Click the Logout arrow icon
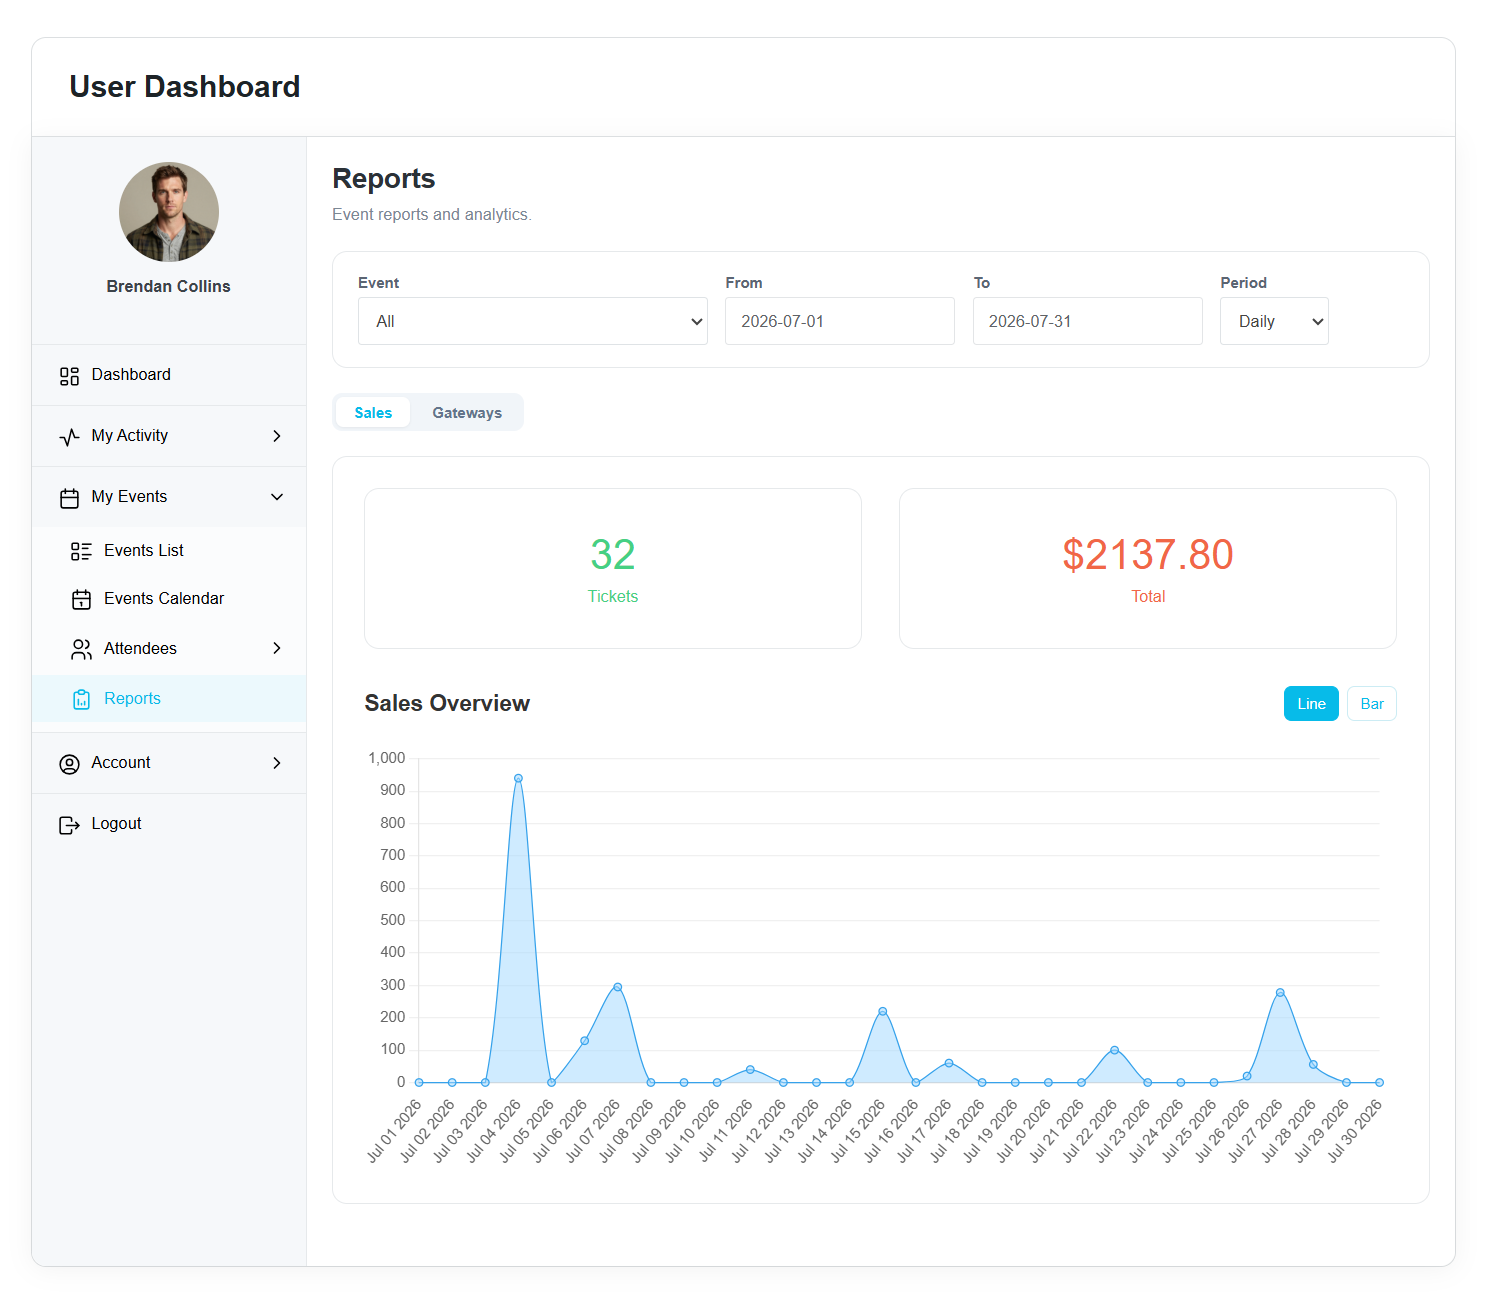The image size is (1486, 1300). tap(69, 825)
